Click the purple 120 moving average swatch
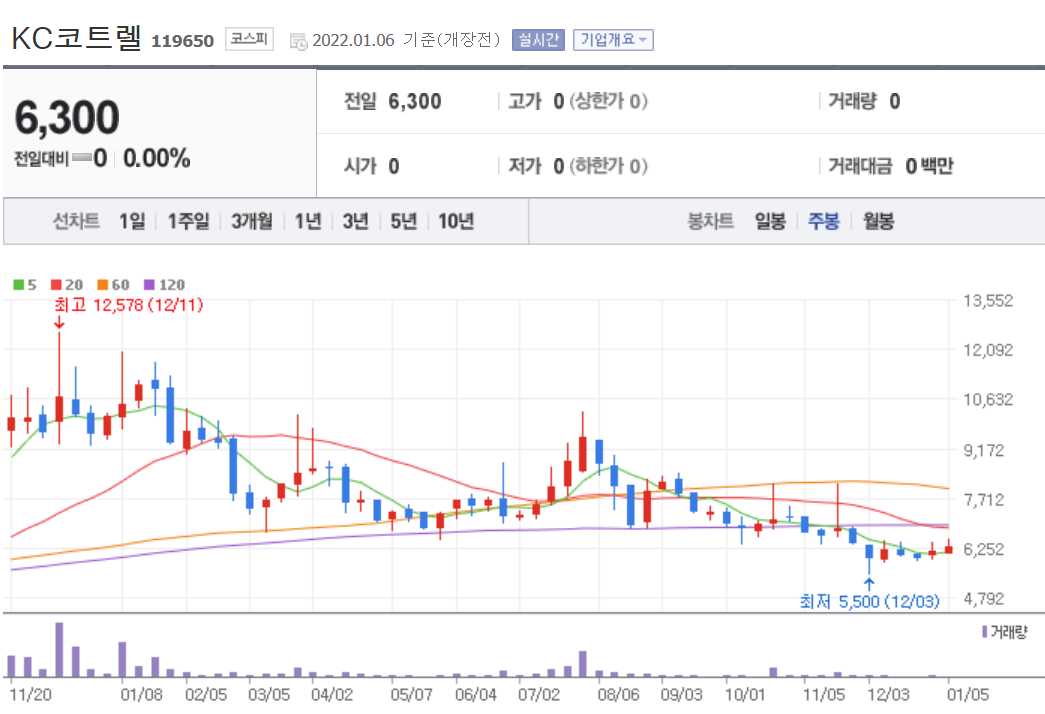 (149, 285)
